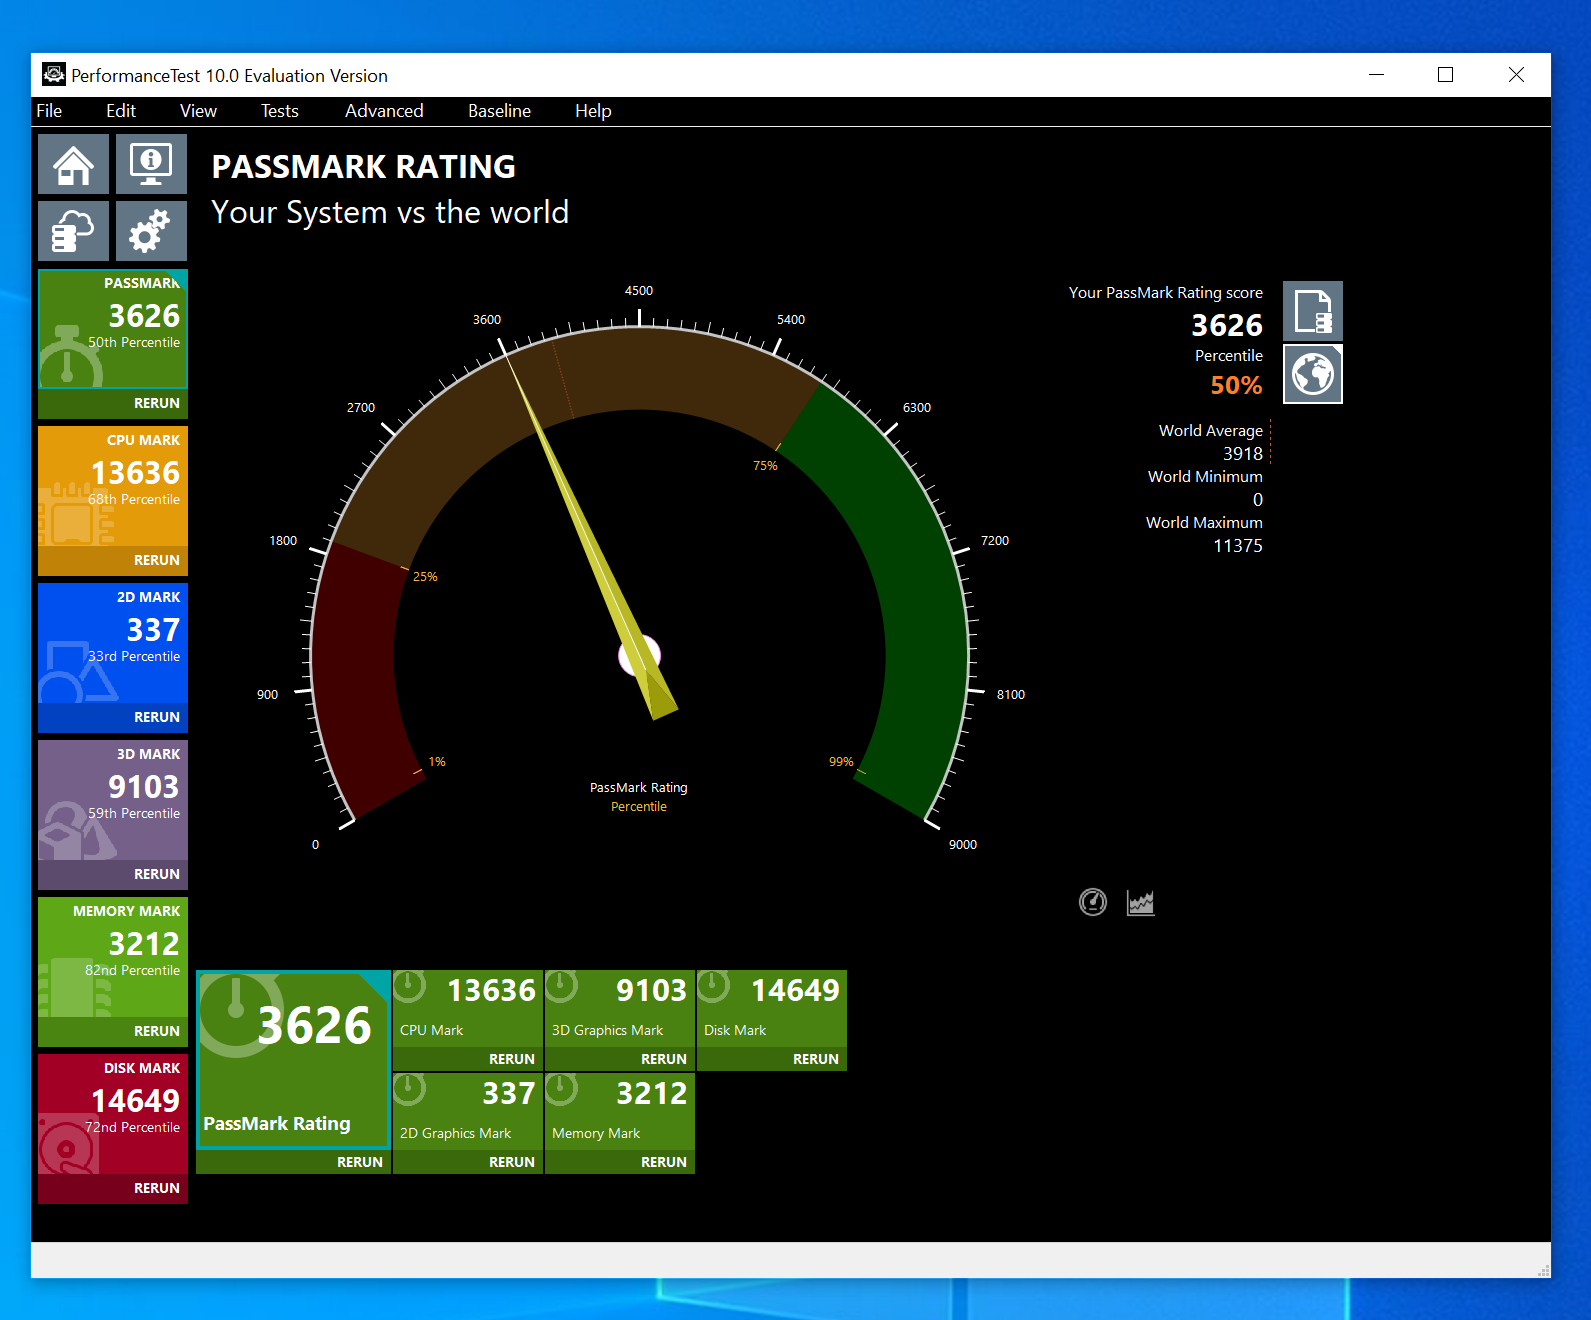Click the PASSMARK RATING heading
Screen dimensions: 1591x1320
(364, 166)
